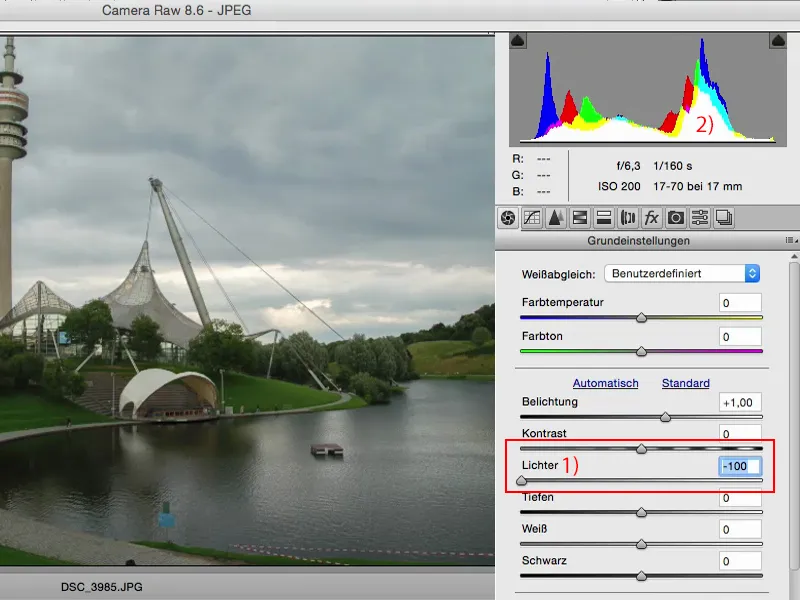The height and width of the screenshot is (600, 800).
Task: Switch to the Tone Curve tab
Action: (x=532, y=218)
